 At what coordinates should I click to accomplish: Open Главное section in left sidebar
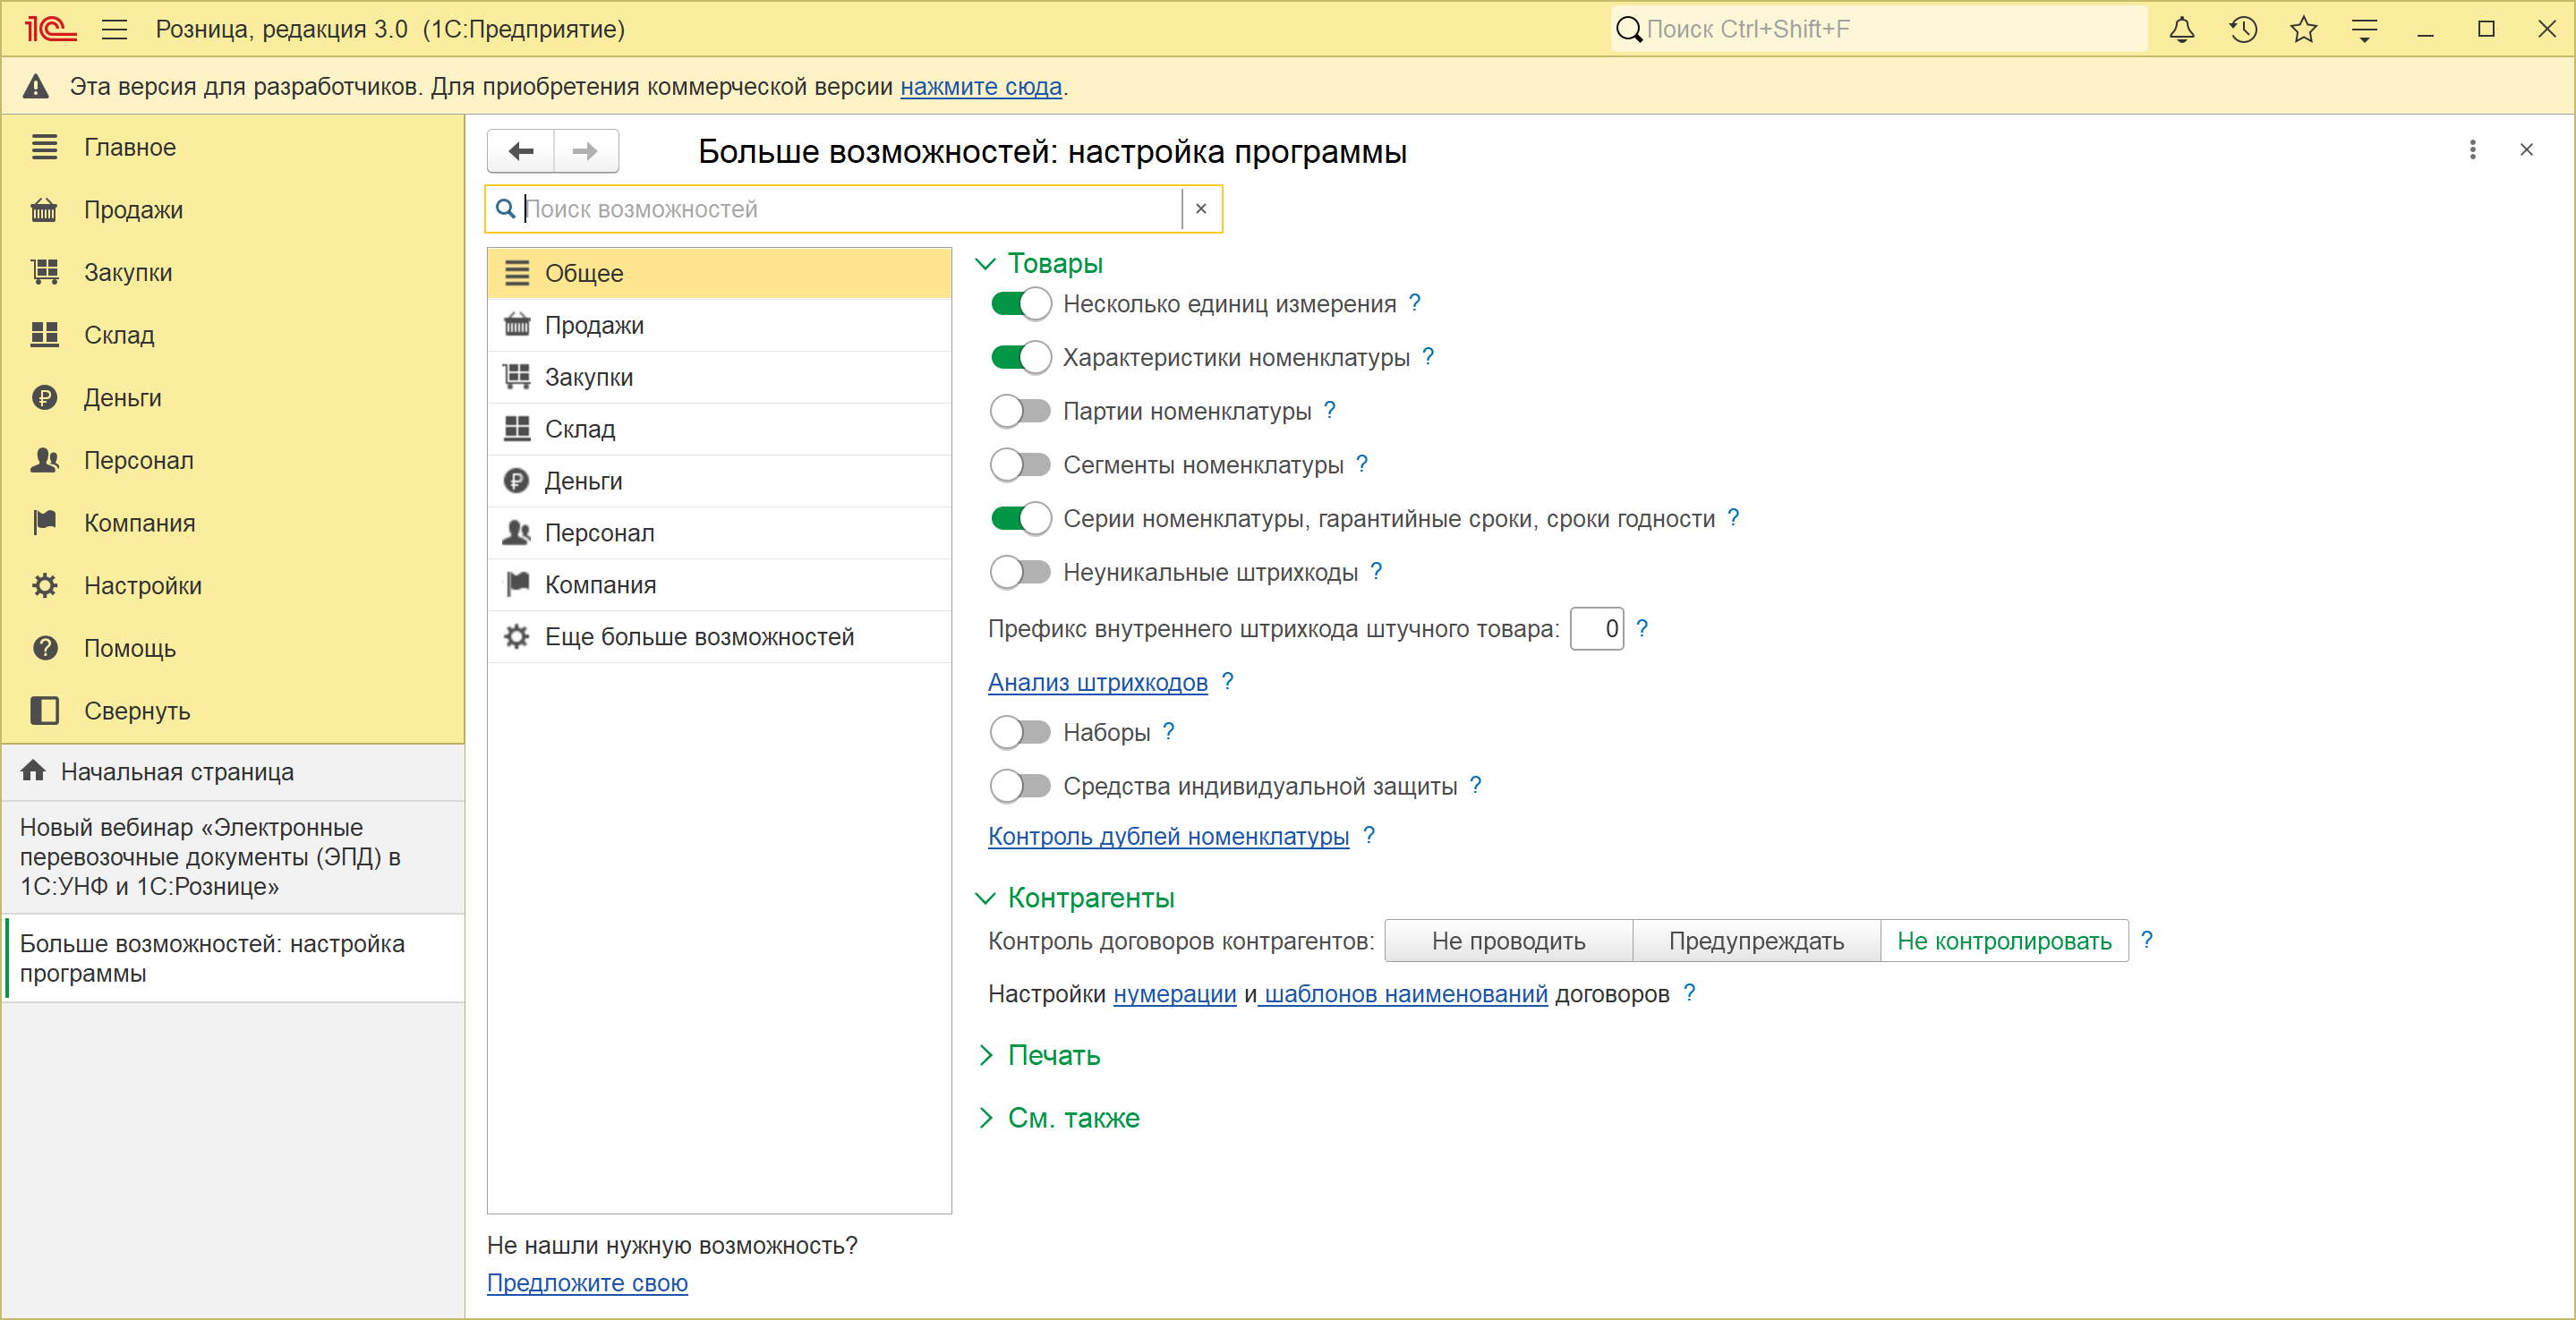(233, 147)
